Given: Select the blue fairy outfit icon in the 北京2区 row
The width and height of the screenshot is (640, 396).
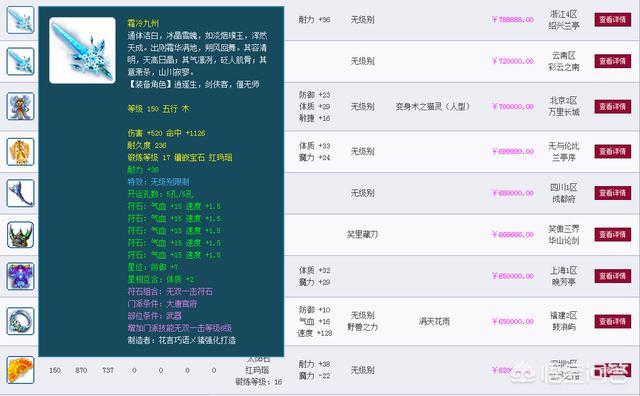Looking at the screenshot, I should (x=20, y=106).
